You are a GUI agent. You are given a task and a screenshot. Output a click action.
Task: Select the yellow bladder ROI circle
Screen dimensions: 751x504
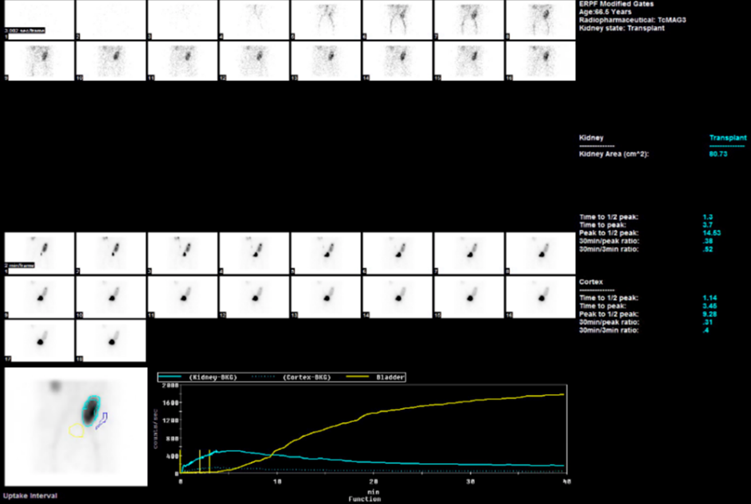tap(76, 430)
